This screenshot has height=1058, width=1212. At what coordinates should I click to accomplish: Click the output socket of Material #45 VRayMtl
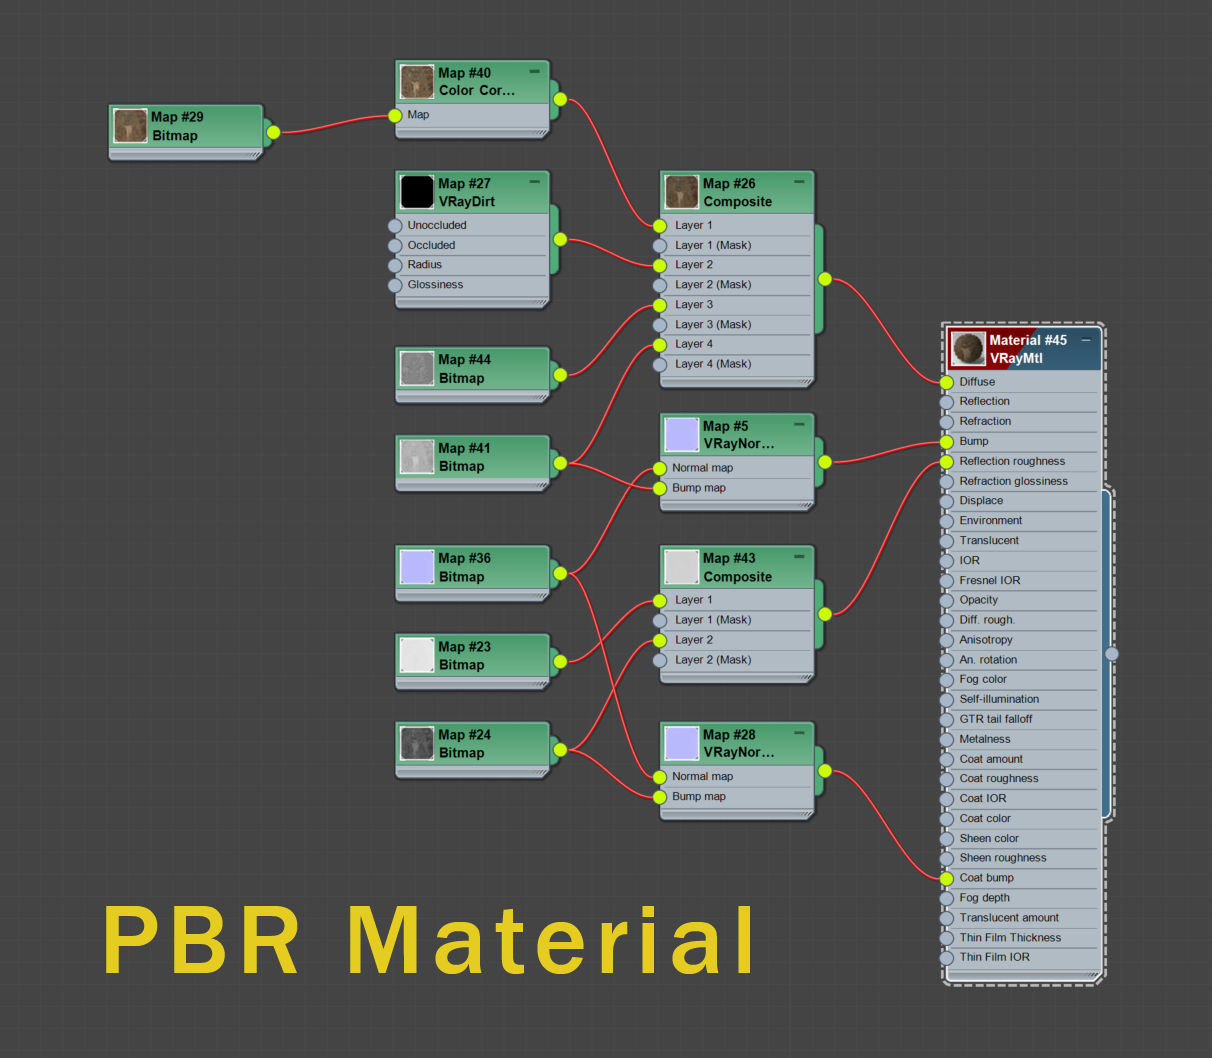[x=1111, y=653]
